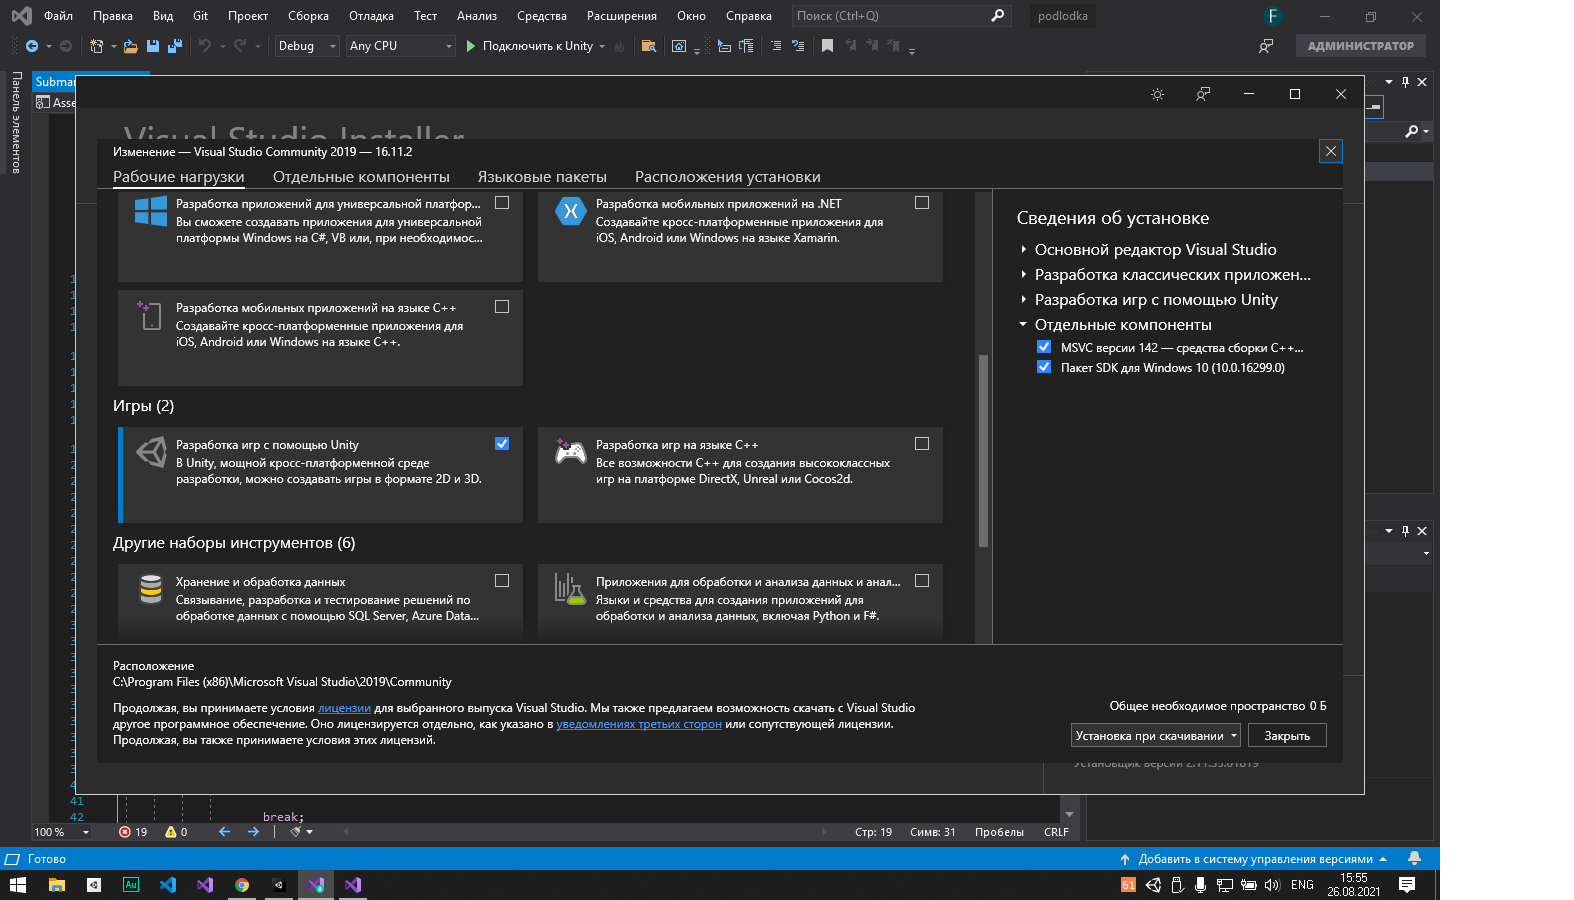The height and width of the screenshot is (900, 1574).
Task: Check the .NET mobile development workload
Action: pos(922,203)
